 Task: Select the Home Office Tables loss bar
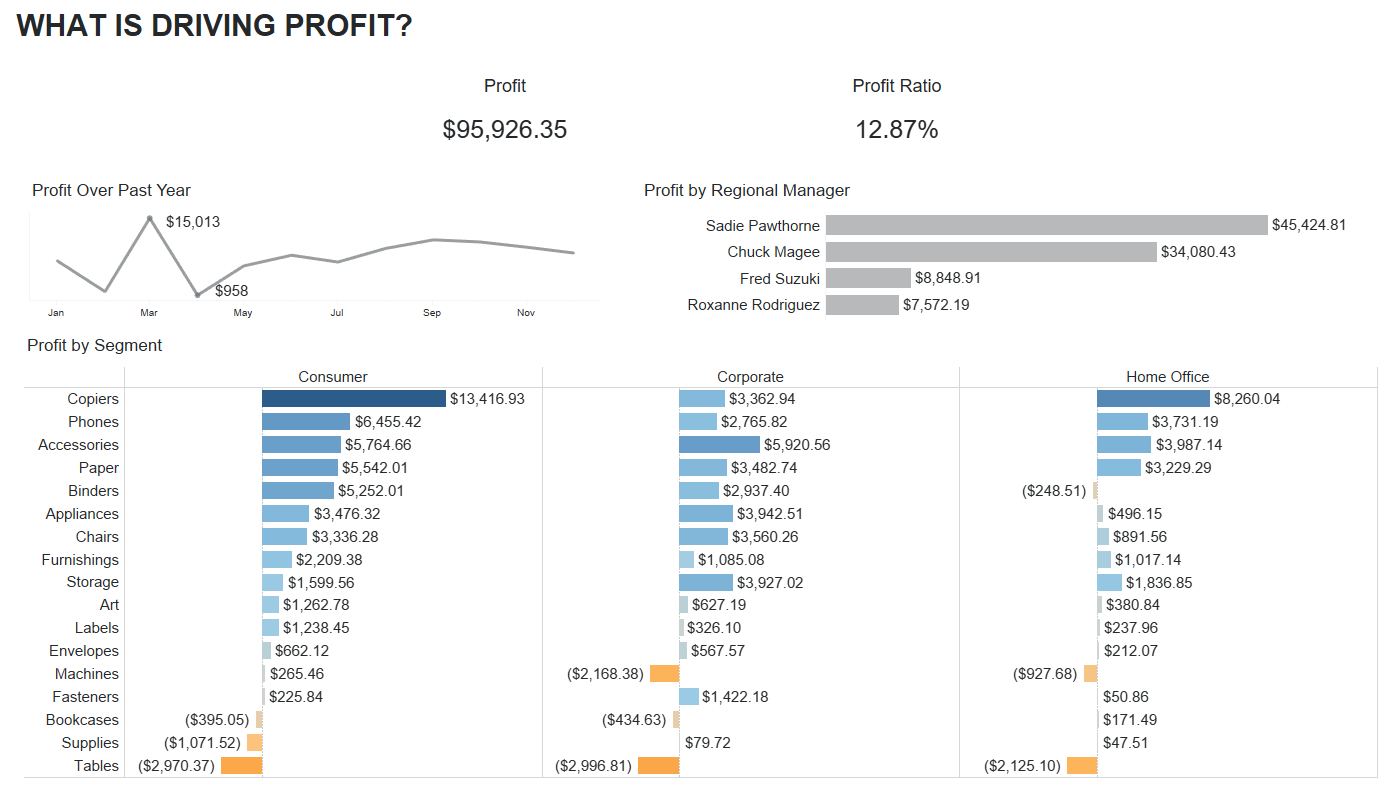click(1081, 766)
